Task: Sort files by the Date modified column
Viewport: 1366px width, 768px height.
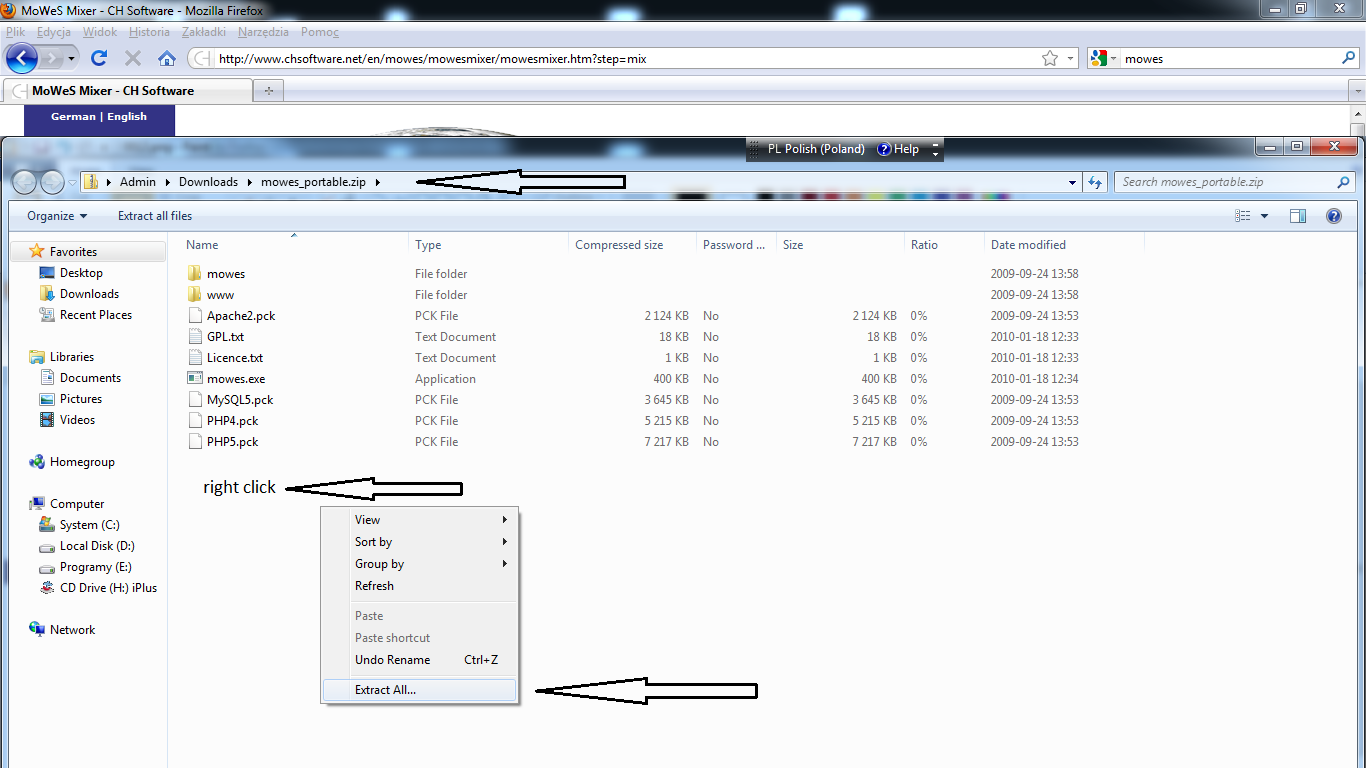Action: 1064,245
